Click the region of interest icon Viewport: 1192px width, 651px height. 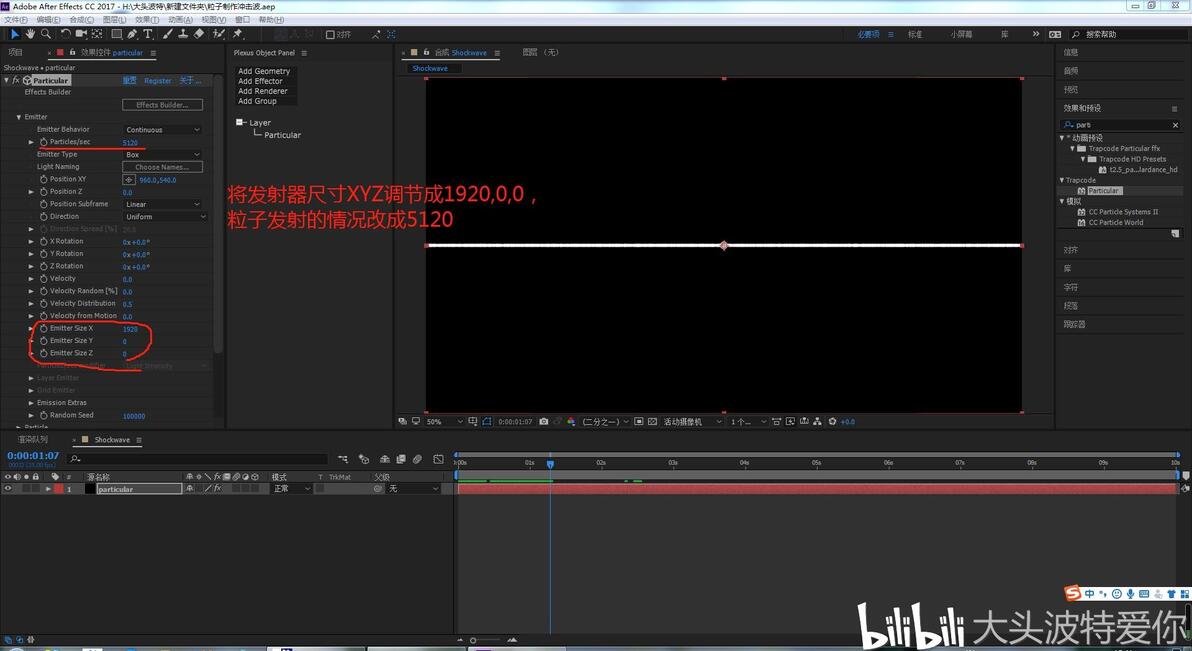pos(639,421)
